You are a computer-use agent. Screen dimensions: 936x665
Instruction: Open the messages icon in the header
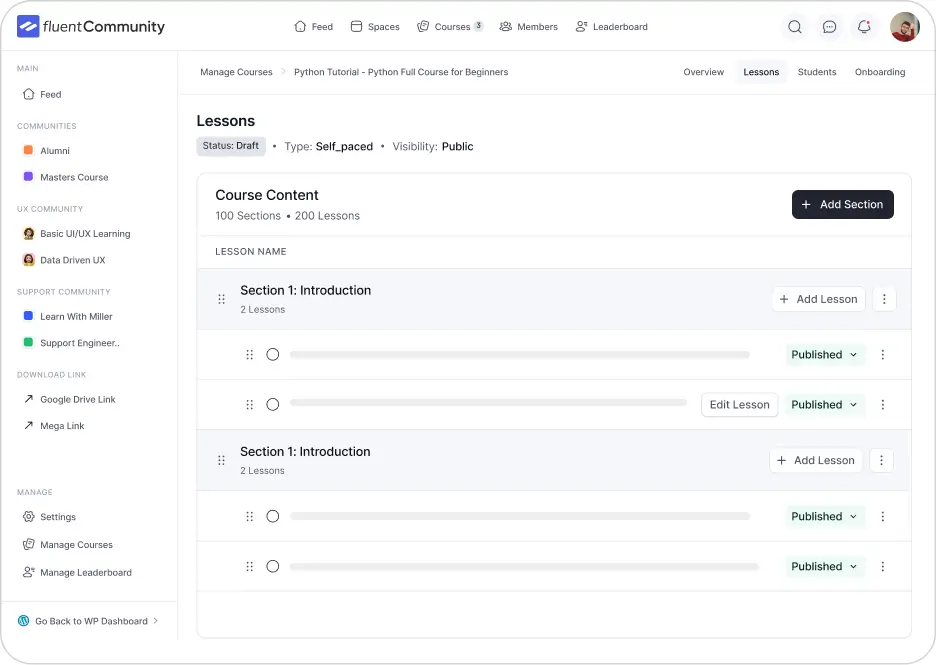[x=830, y=27]
